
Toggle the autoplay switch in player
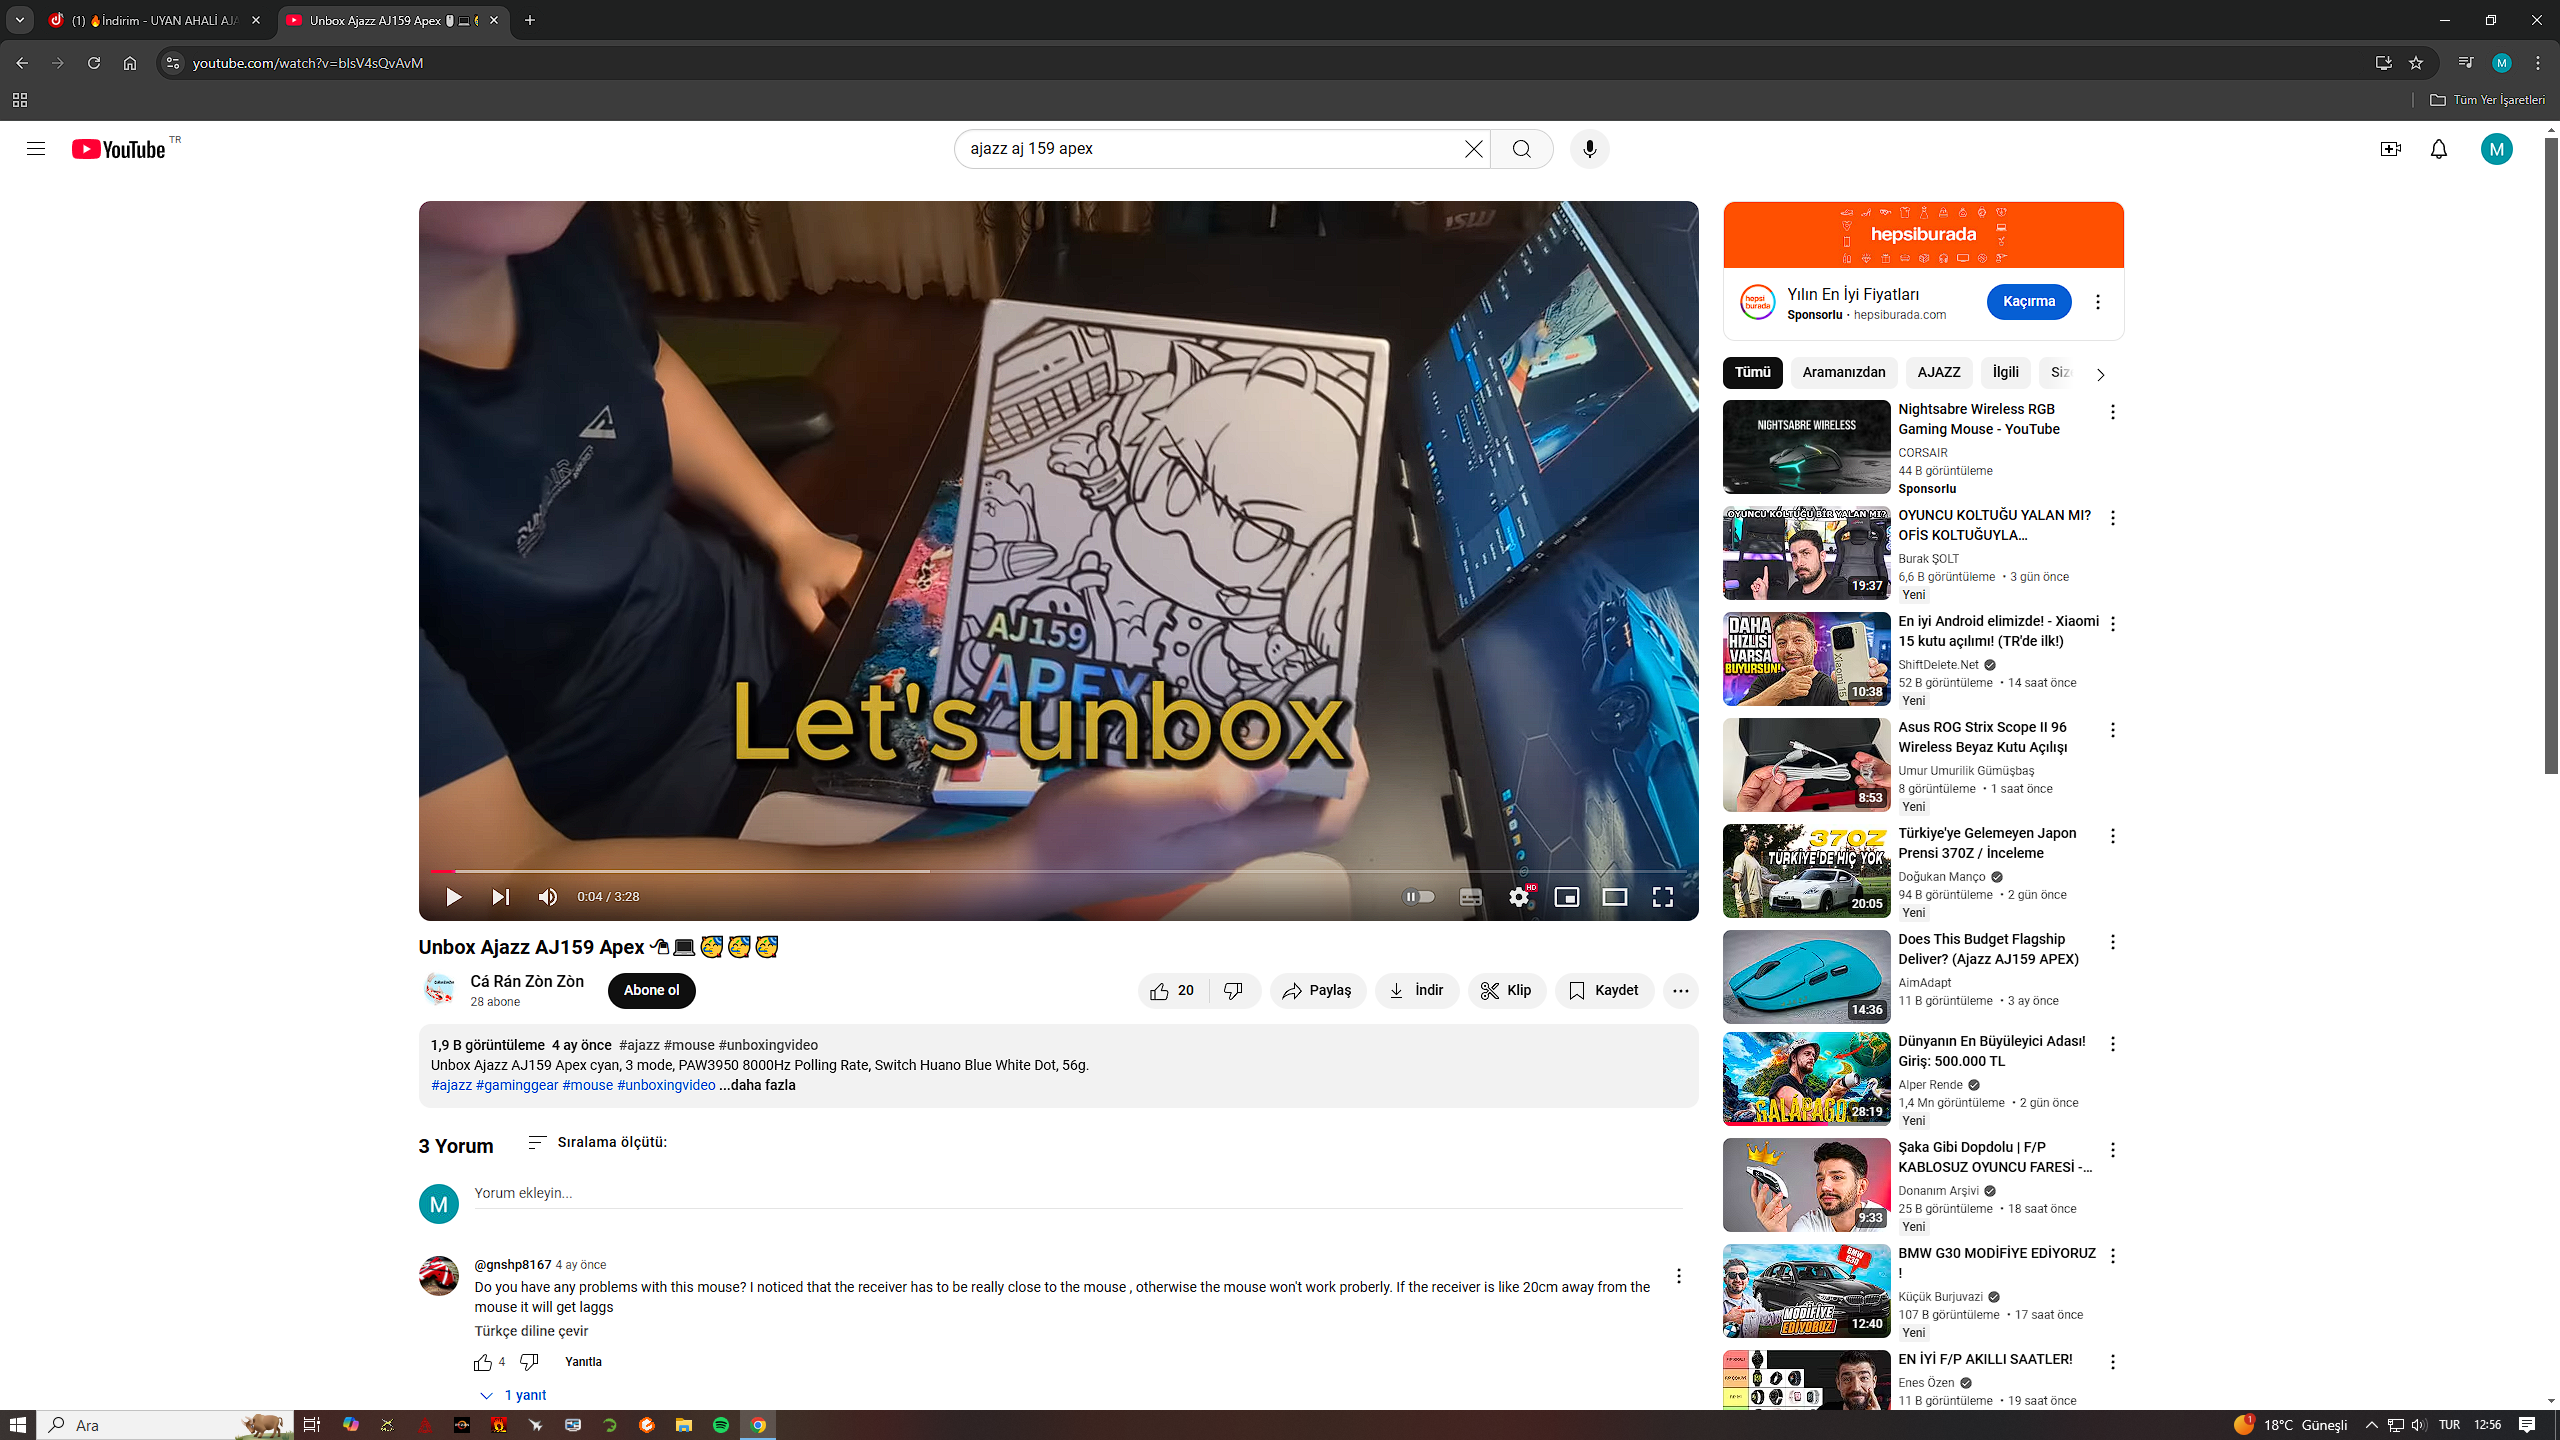point(1418,897)
